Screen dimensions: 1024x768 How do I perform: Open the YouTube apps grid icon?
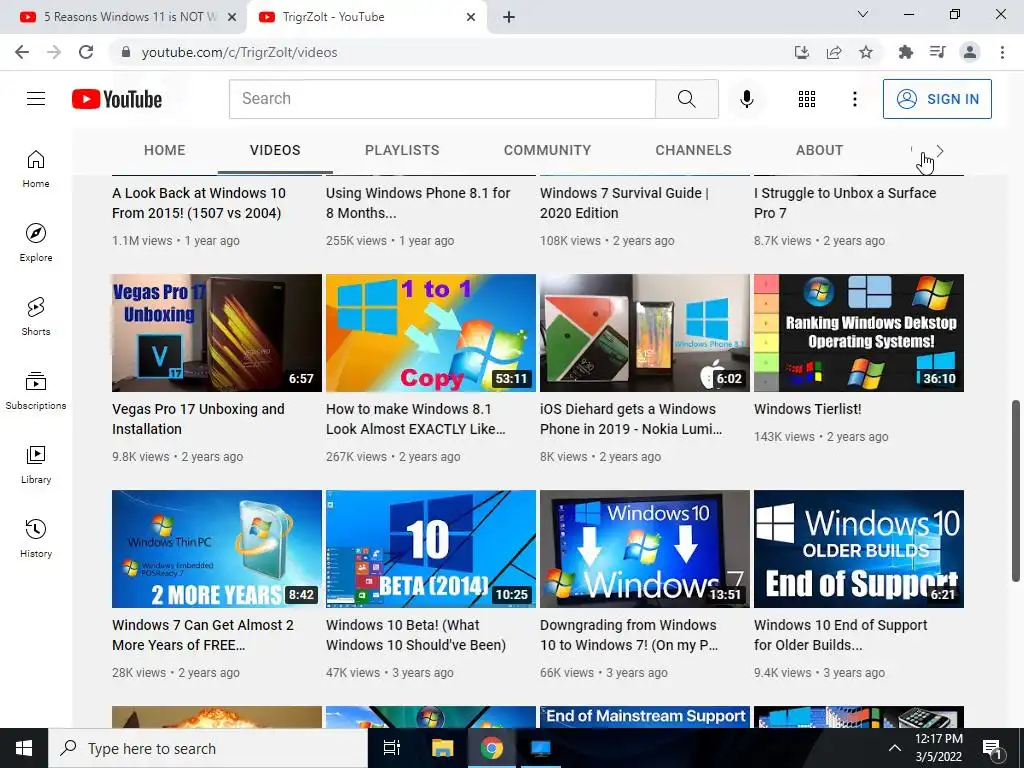[x=807, y=99]
